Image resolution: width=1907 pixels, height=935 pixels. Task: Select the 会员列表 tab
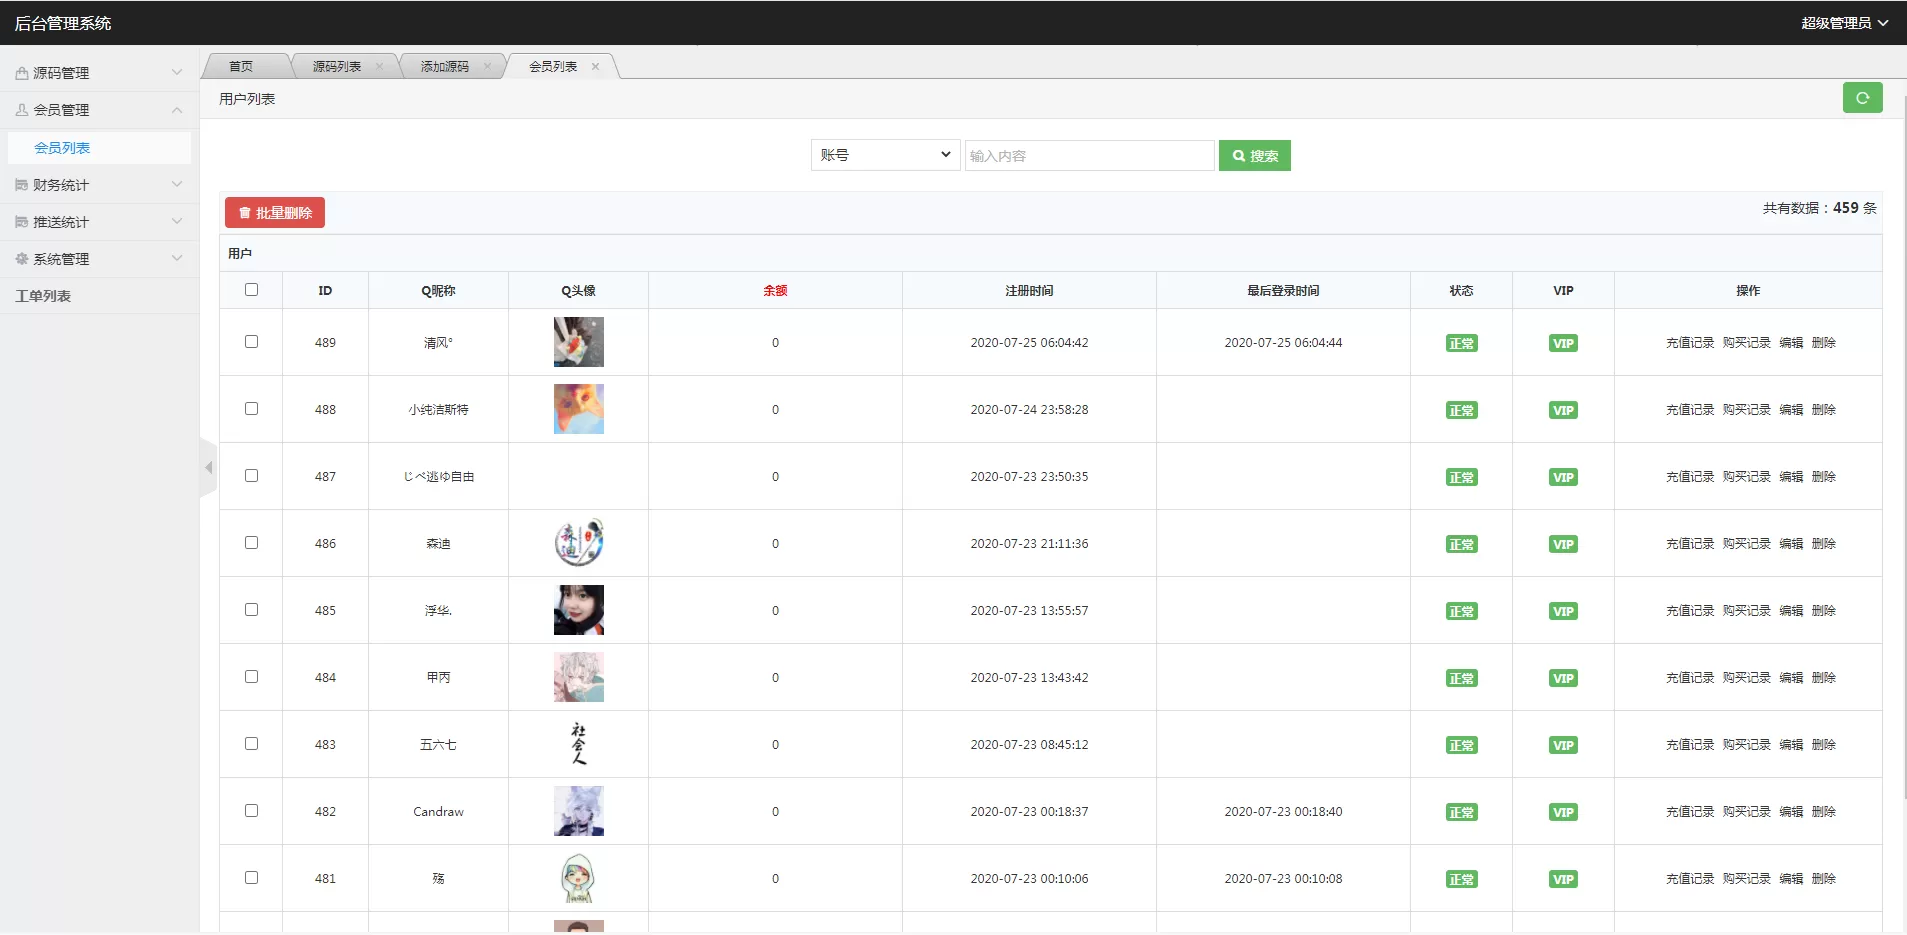point(553,67)
